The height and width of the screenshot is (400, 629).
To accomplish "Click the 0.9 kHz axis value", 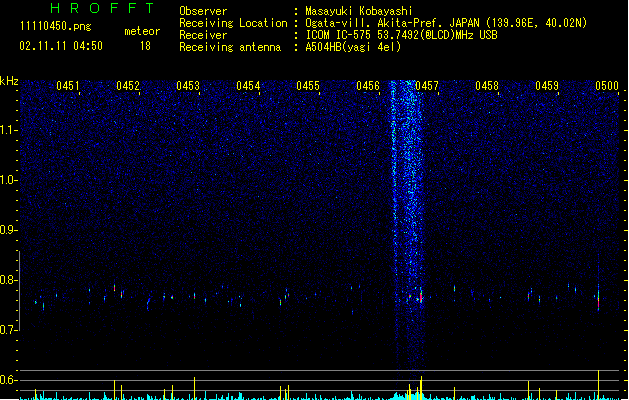I will point(8,230).
